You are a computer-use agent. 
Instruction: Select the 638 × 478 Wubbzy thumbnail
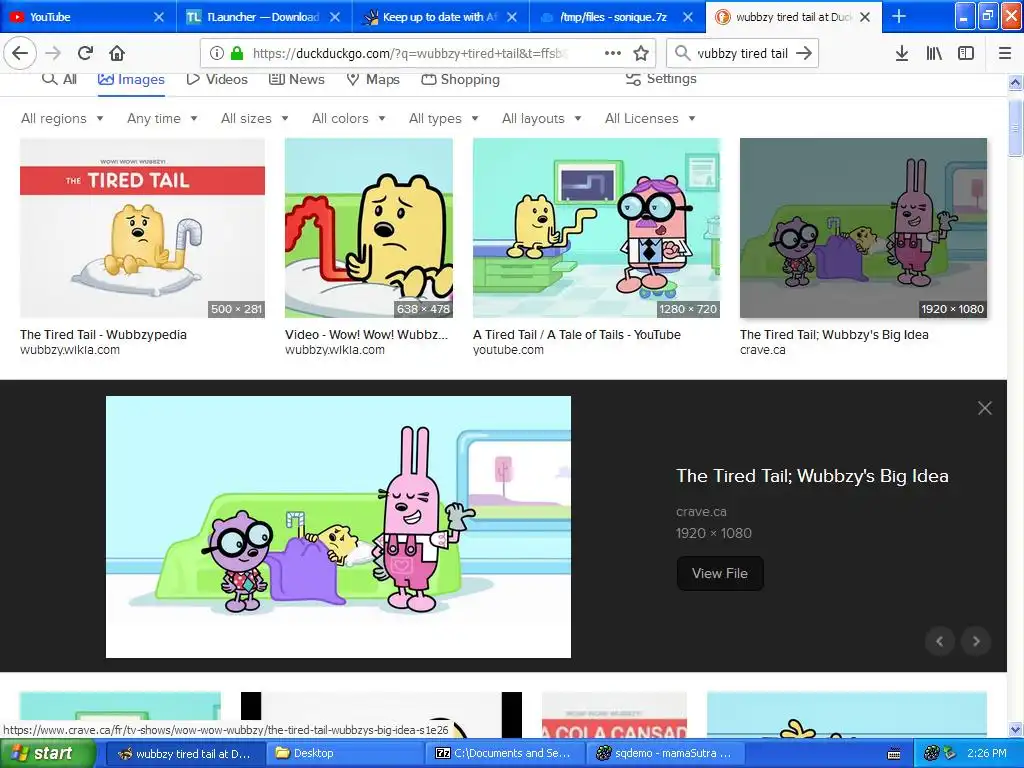coord(368,228)
